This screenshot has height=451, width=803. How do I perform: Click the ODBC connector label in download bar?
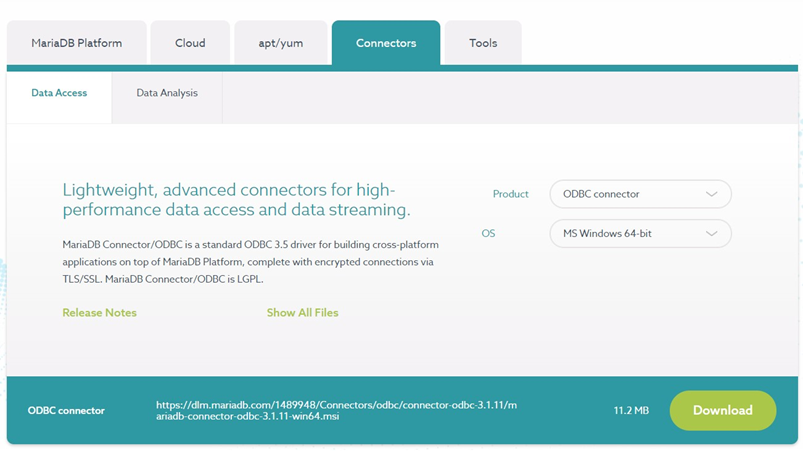pos(66,410)
